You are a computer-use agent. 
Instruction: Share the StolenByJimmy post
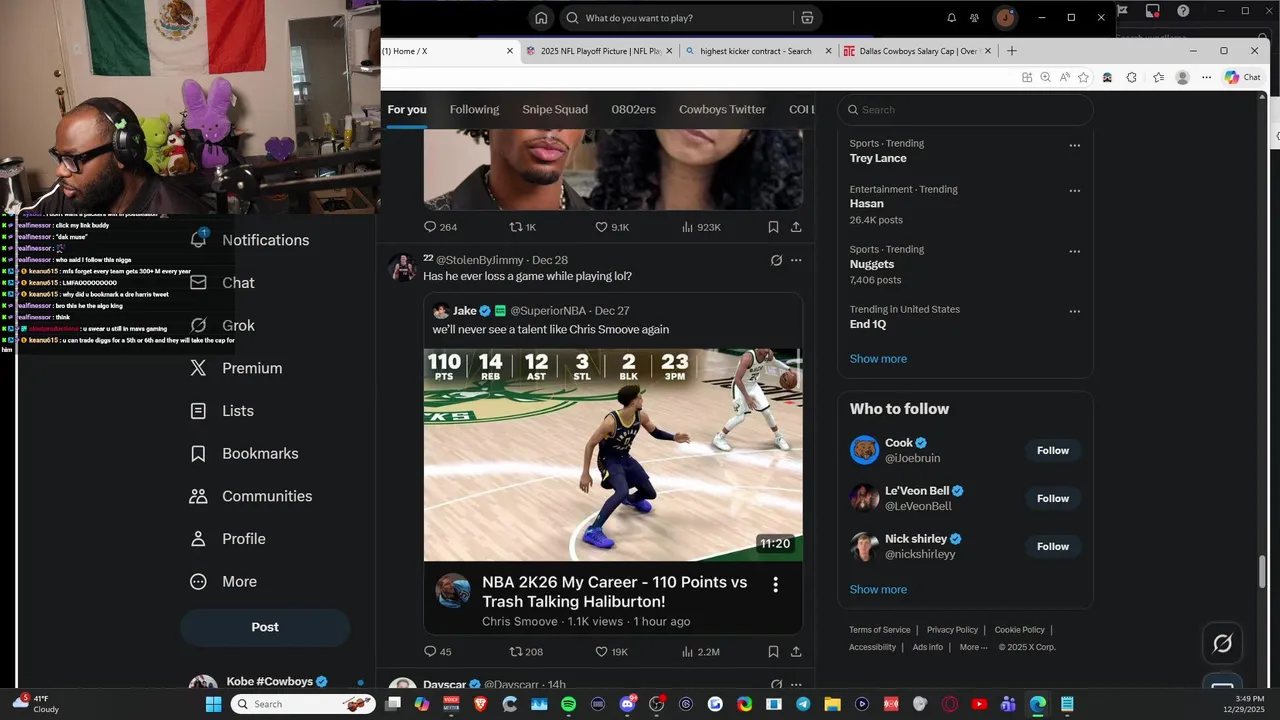796,652
